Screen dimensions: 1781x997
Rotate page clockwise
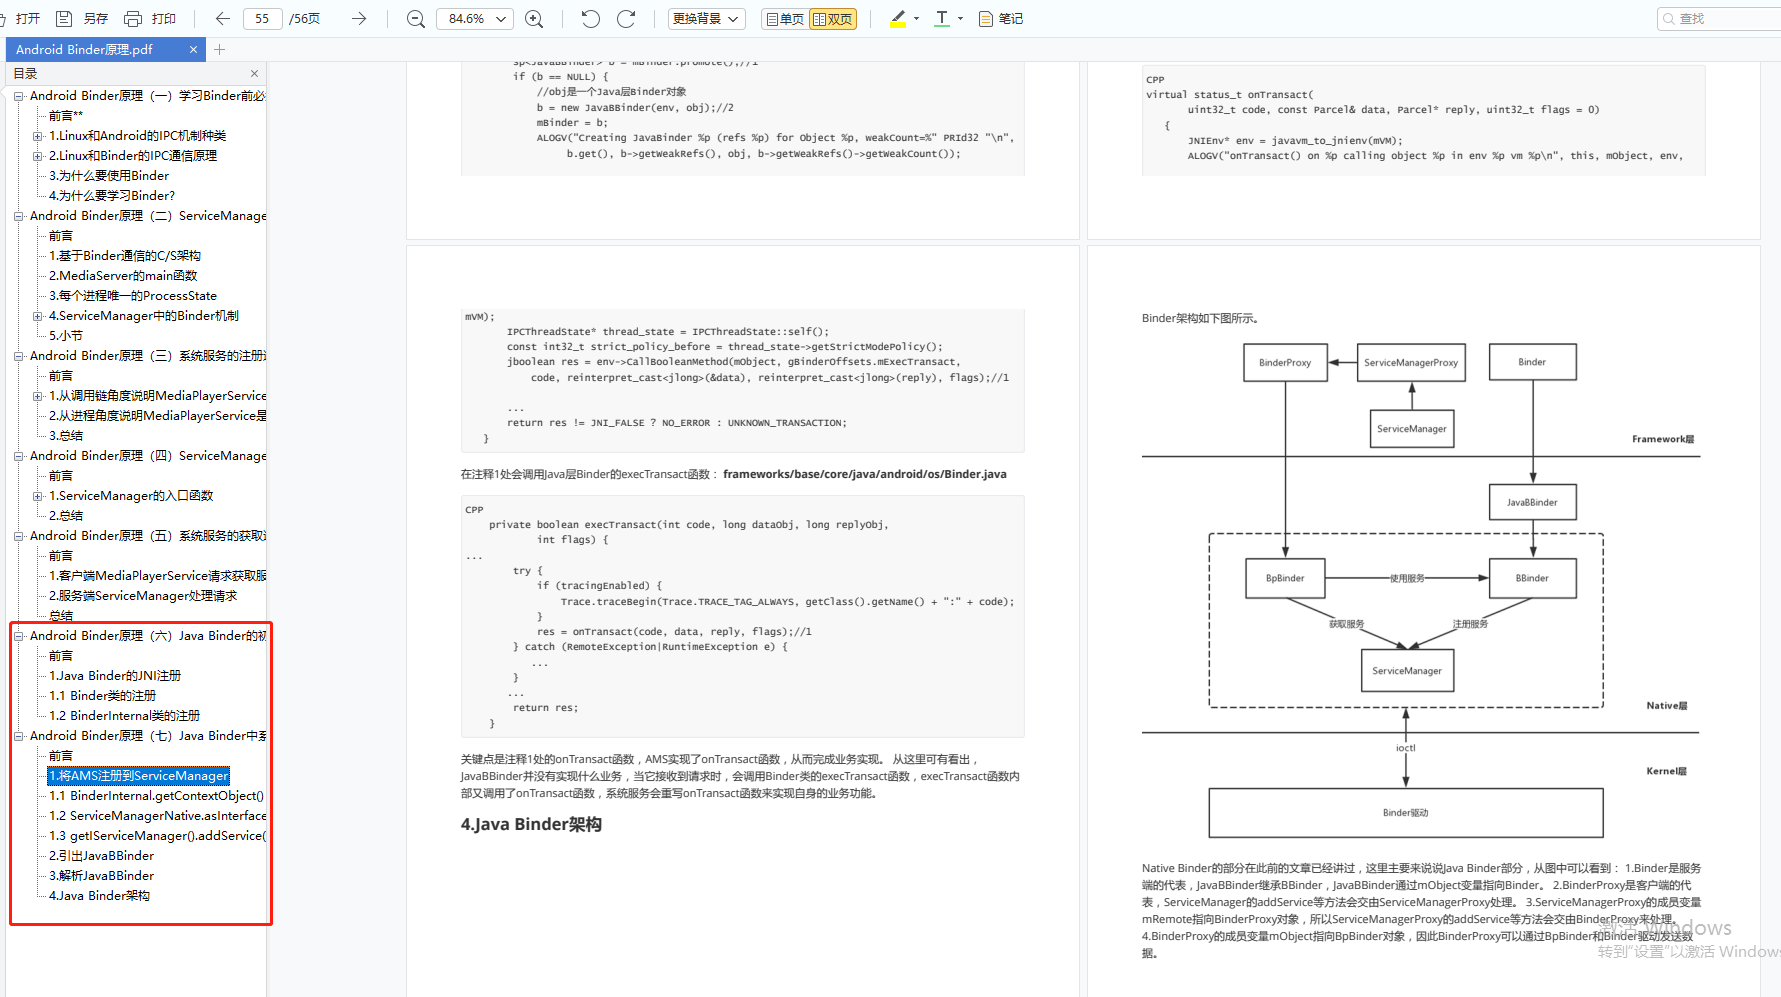(x=626, y=18)
